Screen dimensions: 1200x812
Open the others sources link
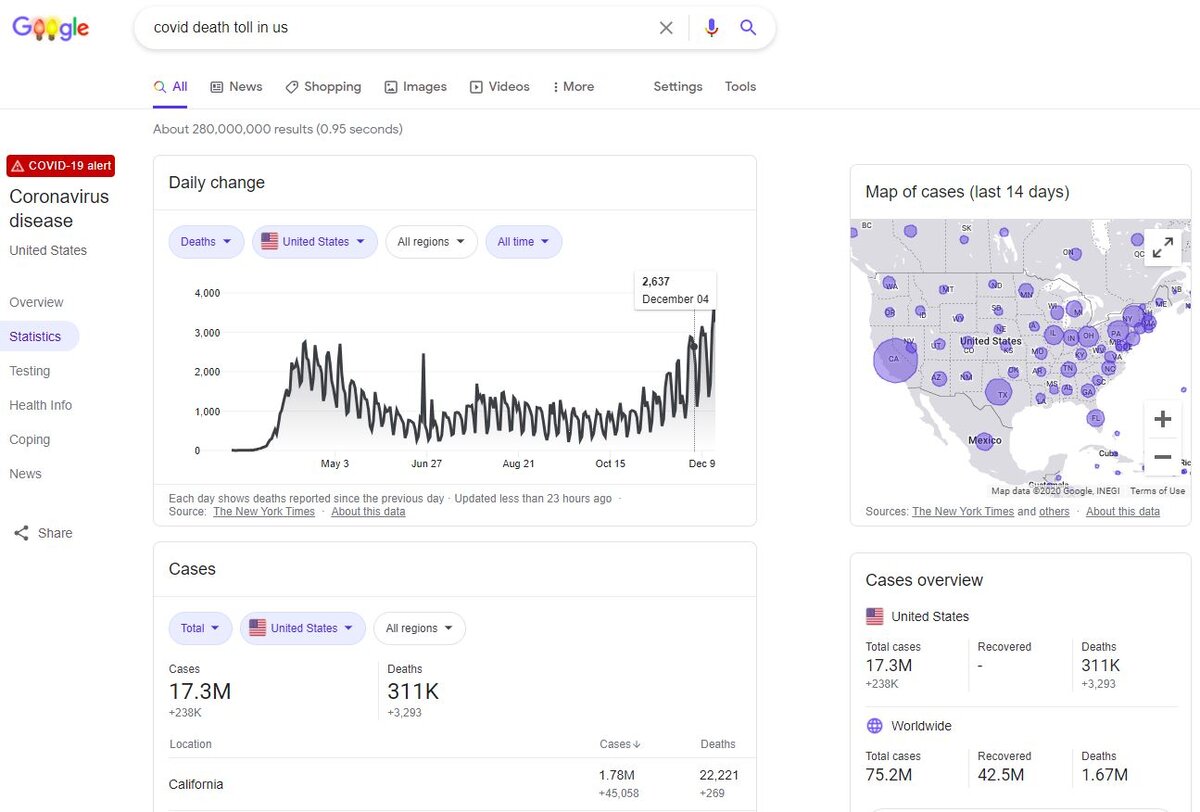[1054, 511]
